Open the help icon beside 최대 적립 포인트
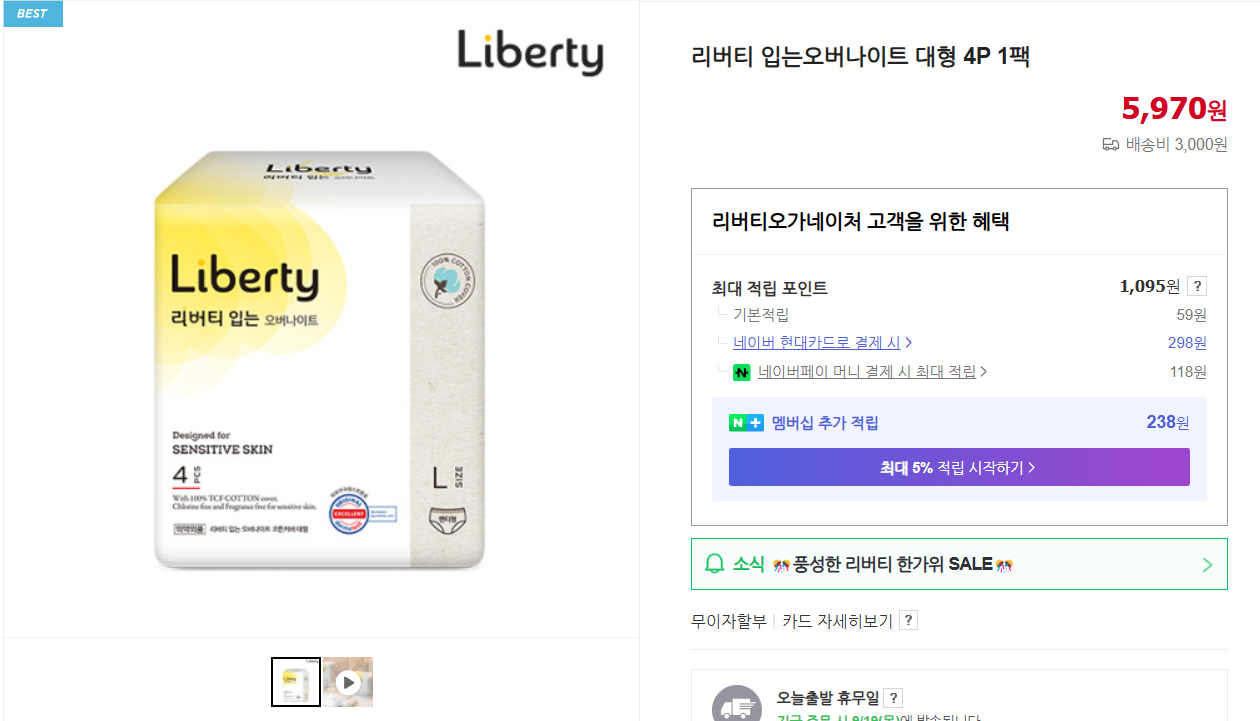This screenshot has height=721, width=1260. pos(1199,285)
